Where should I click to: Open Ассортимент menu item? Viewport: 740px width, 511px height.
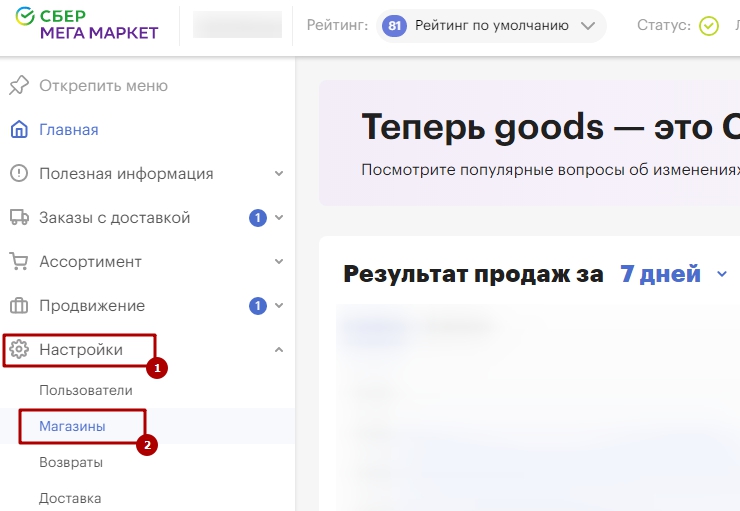click(90, 261)
